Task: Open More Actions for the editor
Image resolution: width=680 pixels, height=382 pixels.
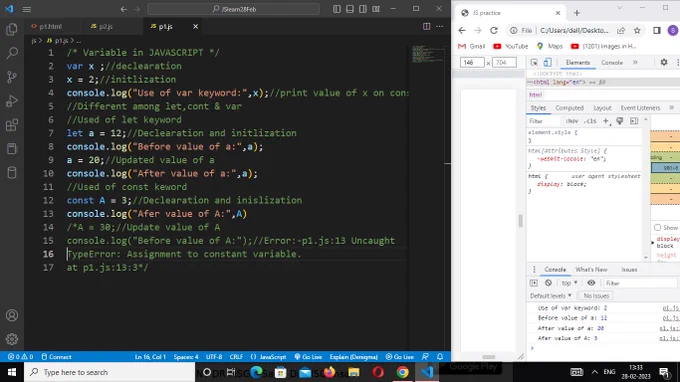Action: [x=440, y=26]
